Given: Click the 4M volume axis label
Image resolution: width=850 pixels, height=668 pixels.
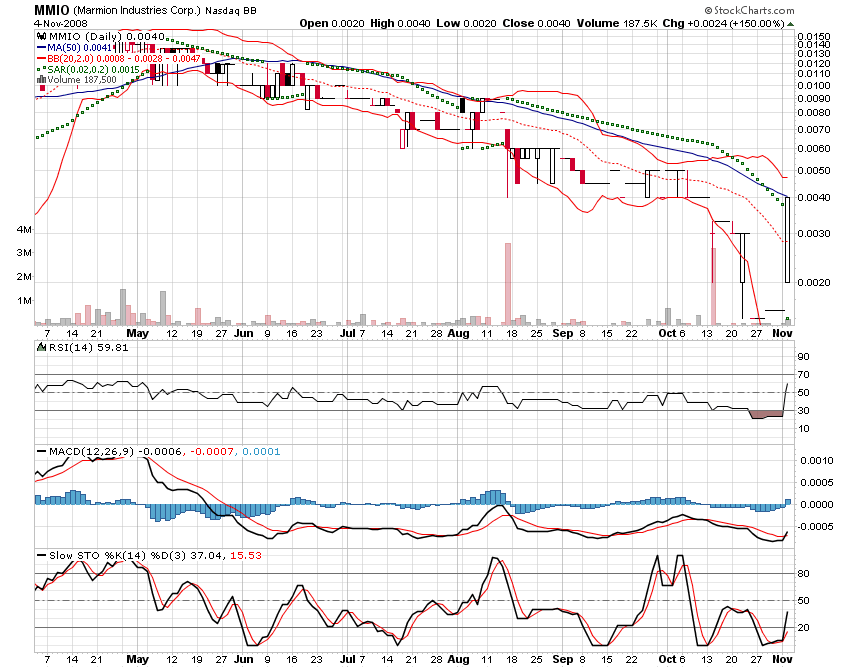Looking at the screenshot, I should click(x=24, y=230).
